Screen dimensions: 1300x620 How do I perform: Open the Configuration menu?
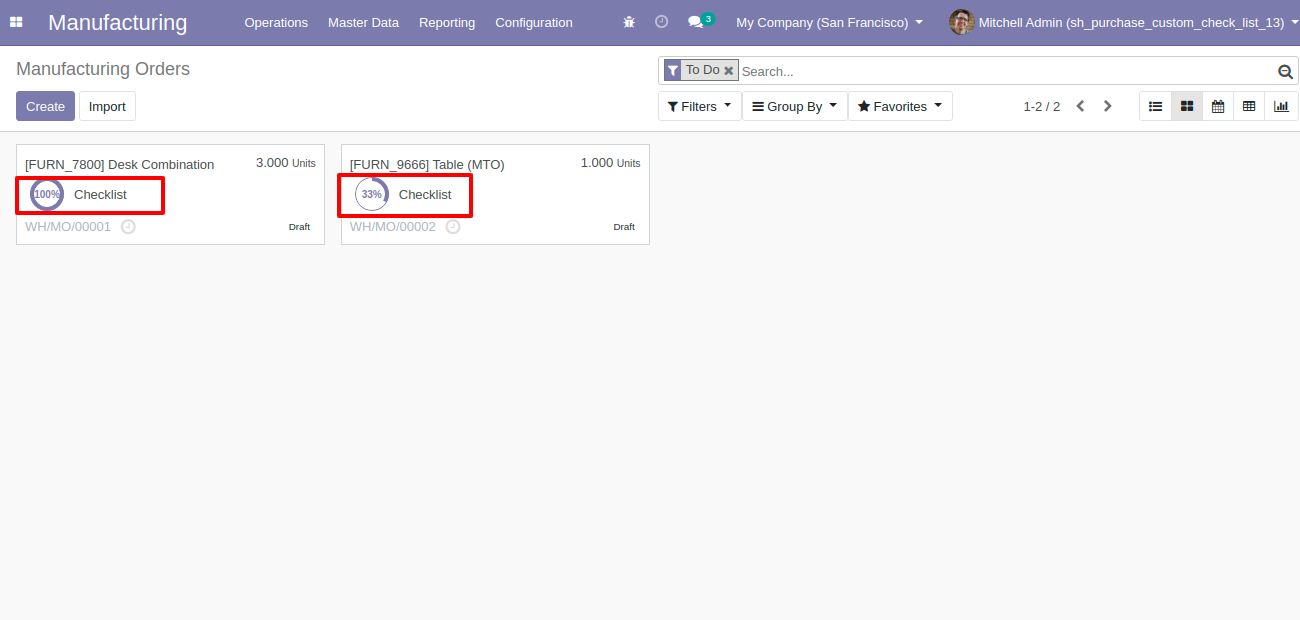534,22
